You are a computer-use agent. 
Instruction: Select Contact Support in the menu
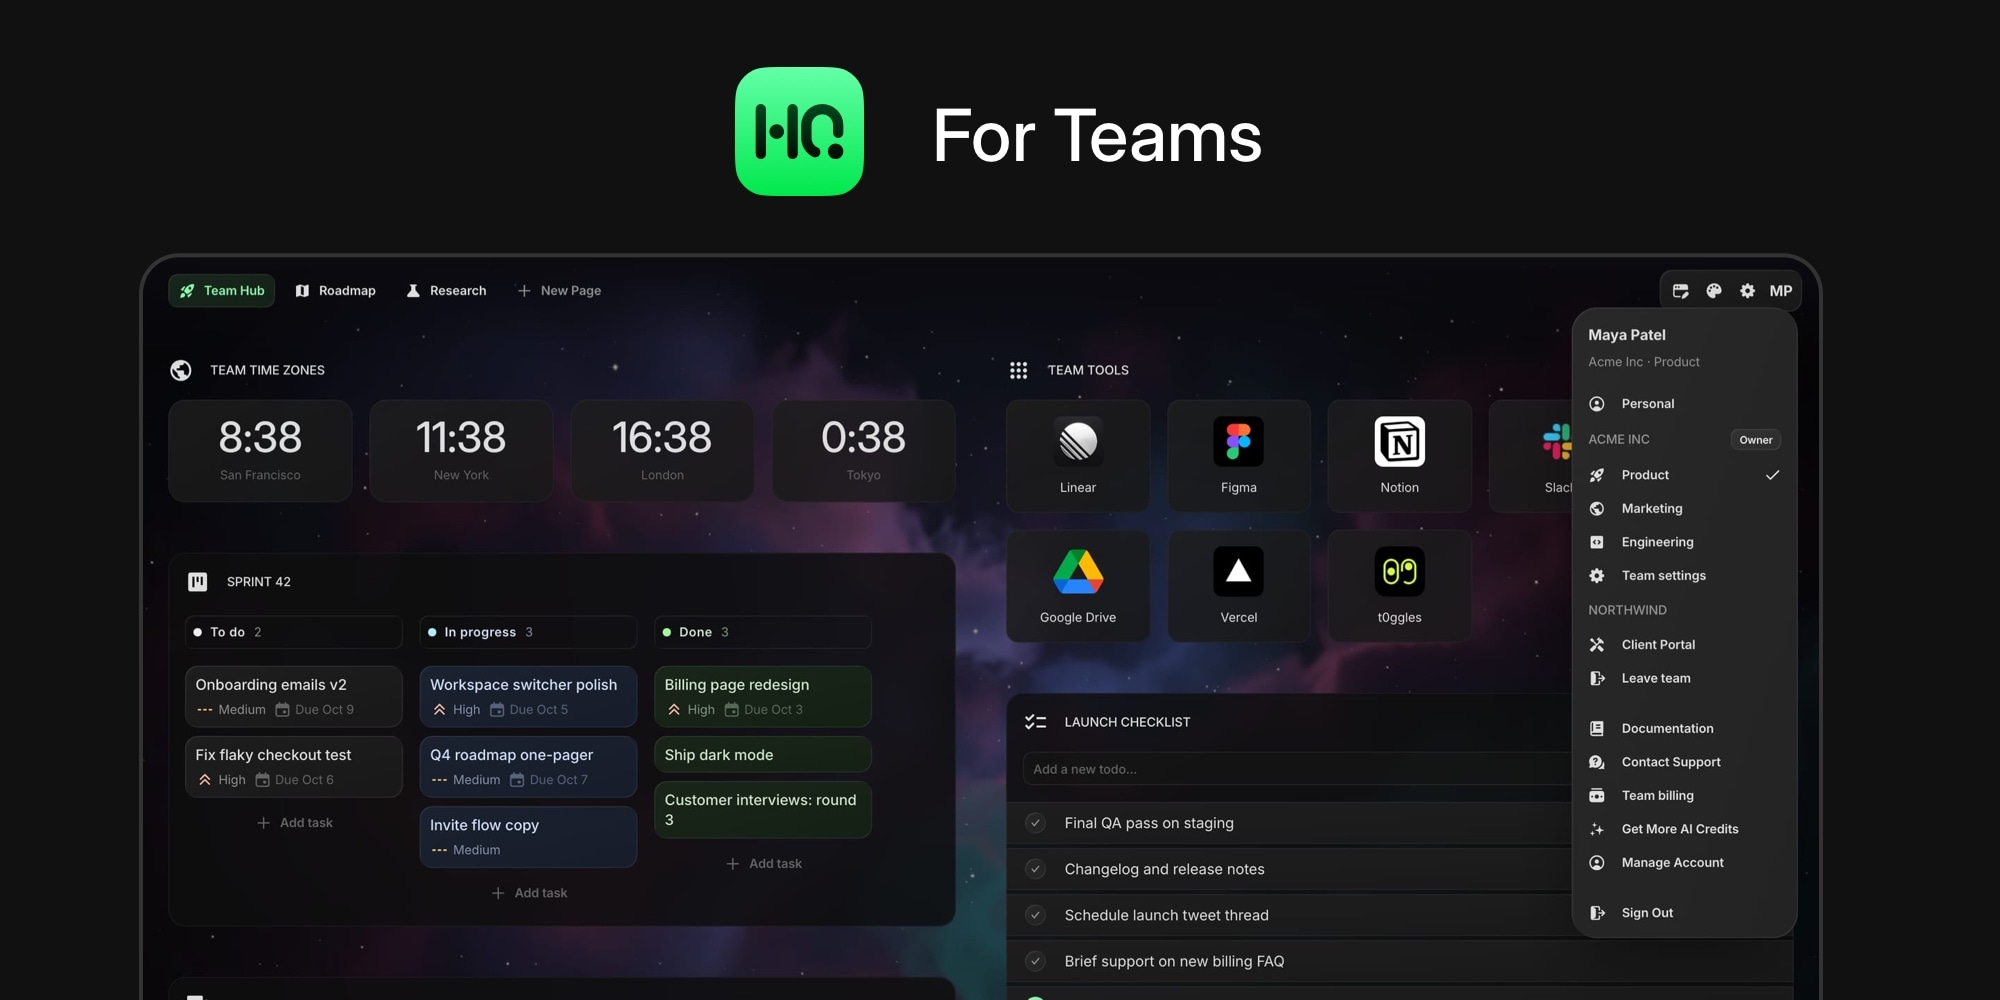point(1684,762)
